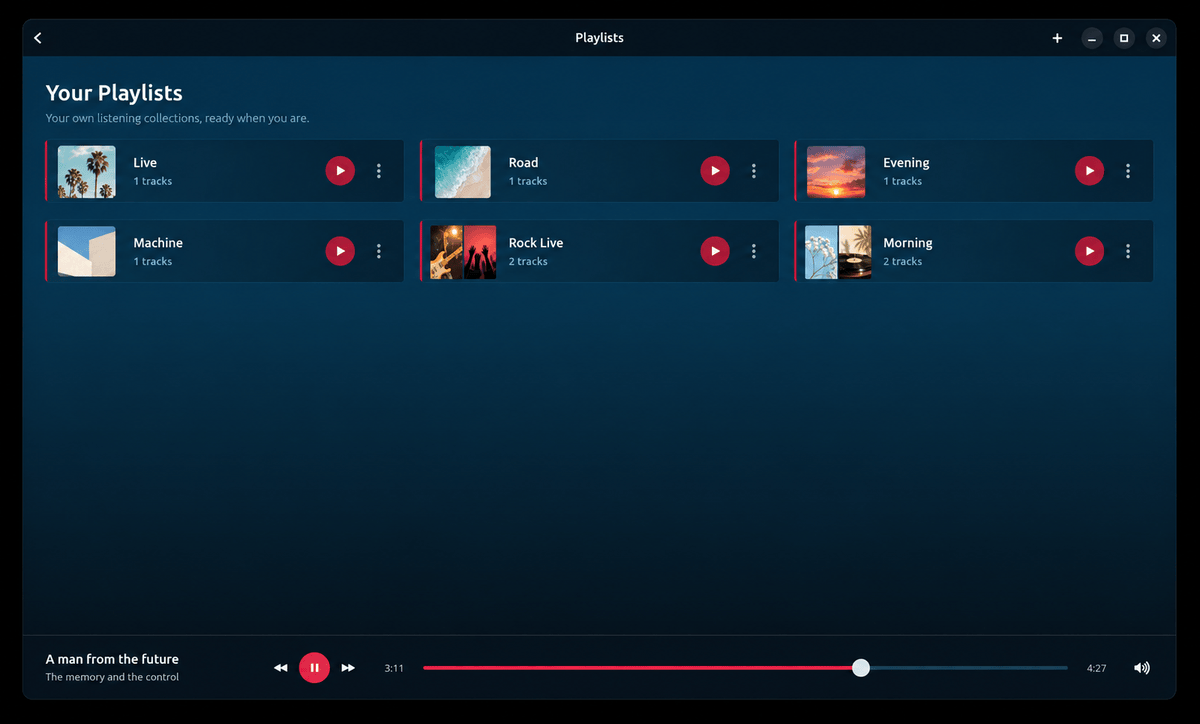Viewport: 1200px width, 724px height.
Task: Open more options for Rock Live playlist
Action: (753, 251)
